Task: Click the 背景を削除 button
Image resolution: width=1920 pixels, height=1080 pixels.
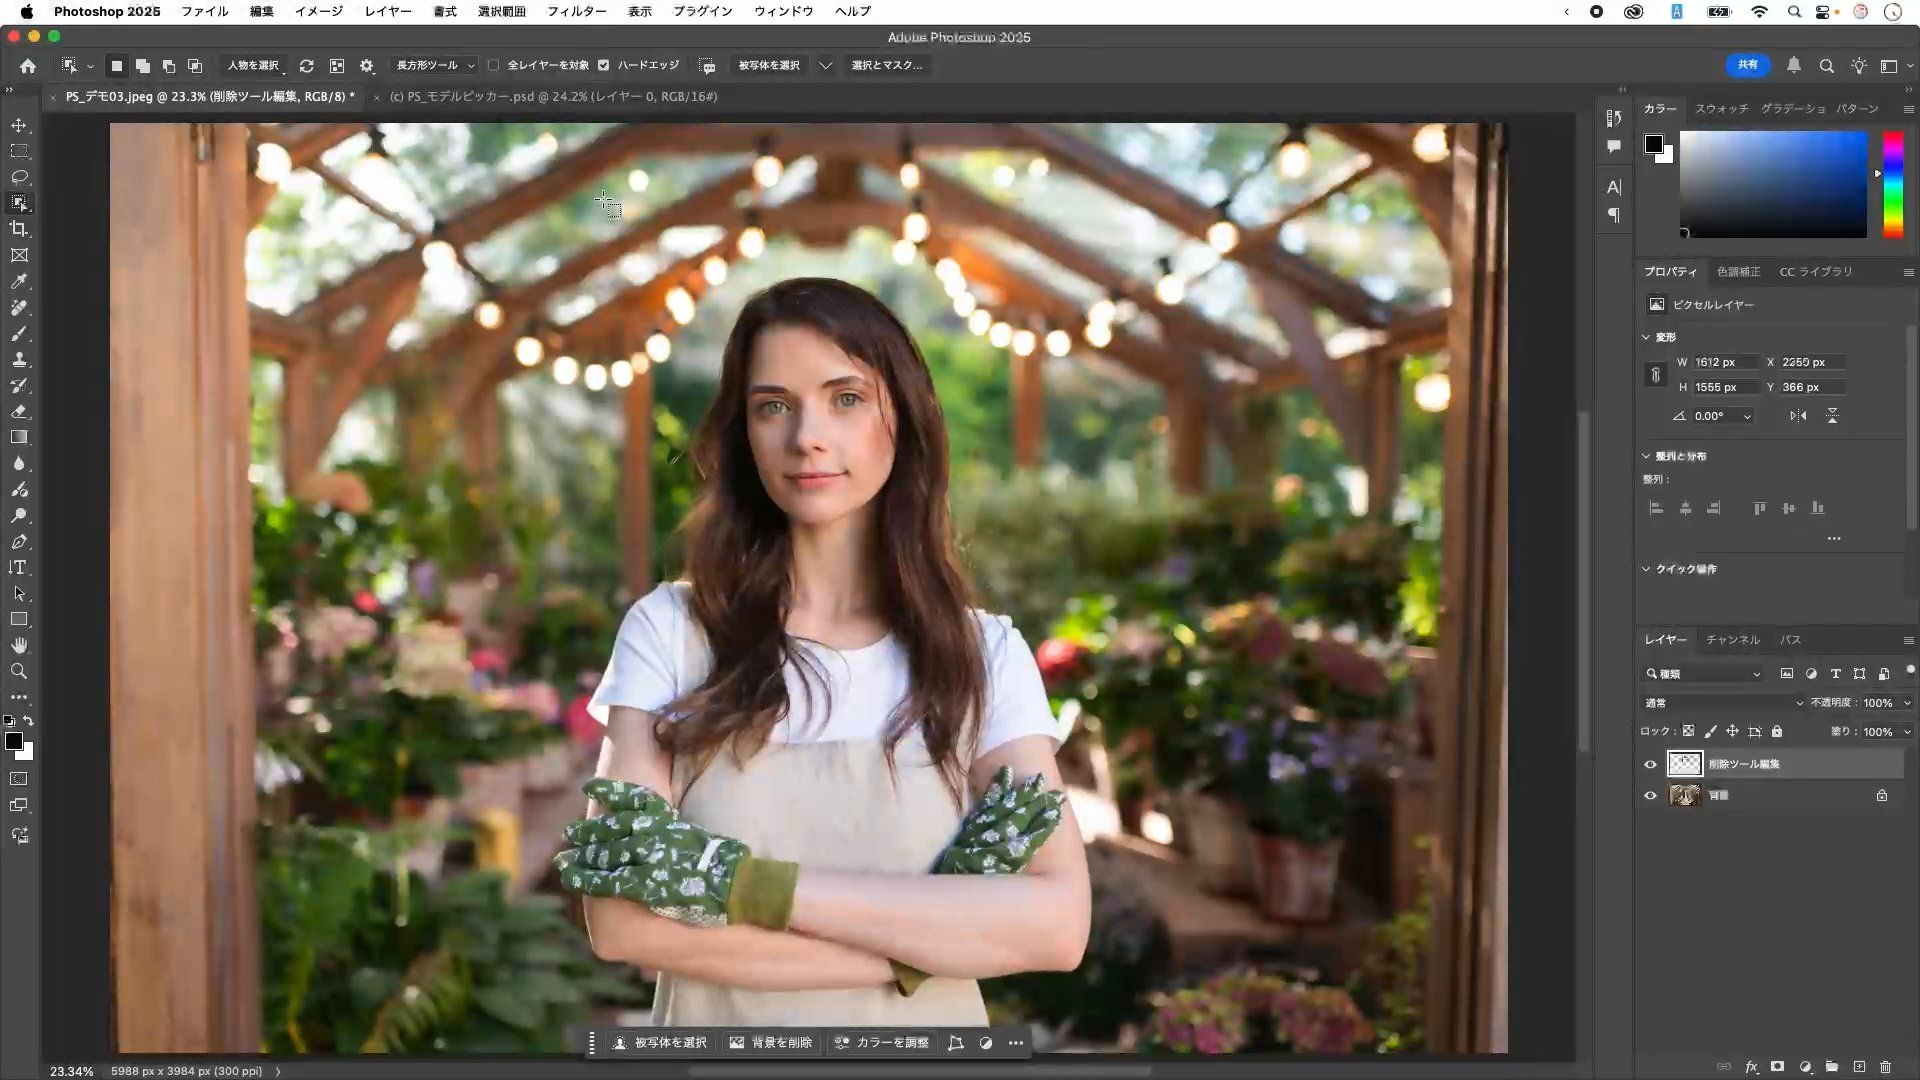Action: (771, 1043)
